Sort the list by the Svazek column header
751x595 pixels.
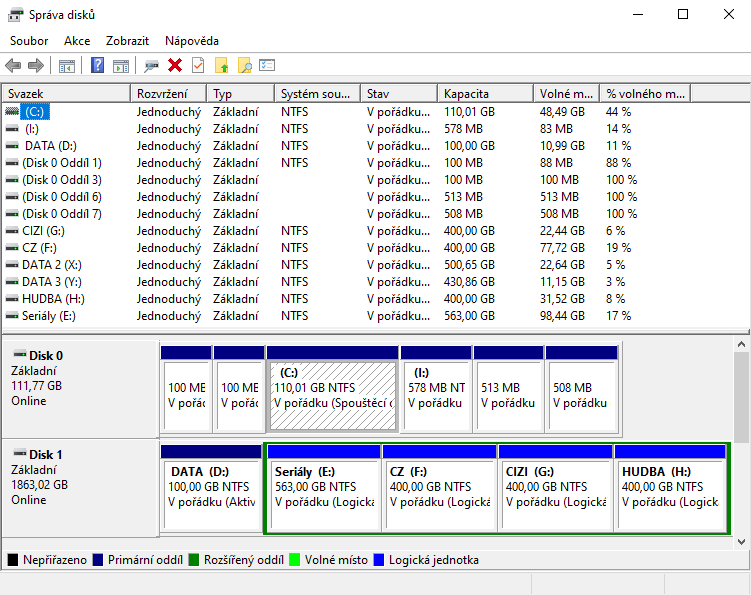65,93
